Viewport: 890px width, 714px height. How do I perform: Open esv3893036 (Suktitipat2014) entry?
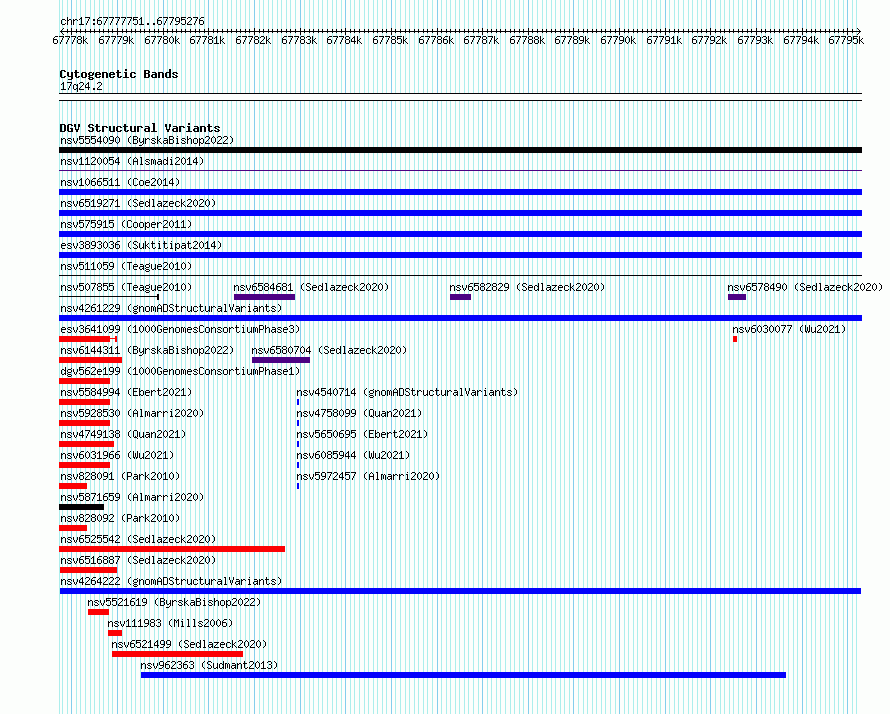(x=141, y=245)
